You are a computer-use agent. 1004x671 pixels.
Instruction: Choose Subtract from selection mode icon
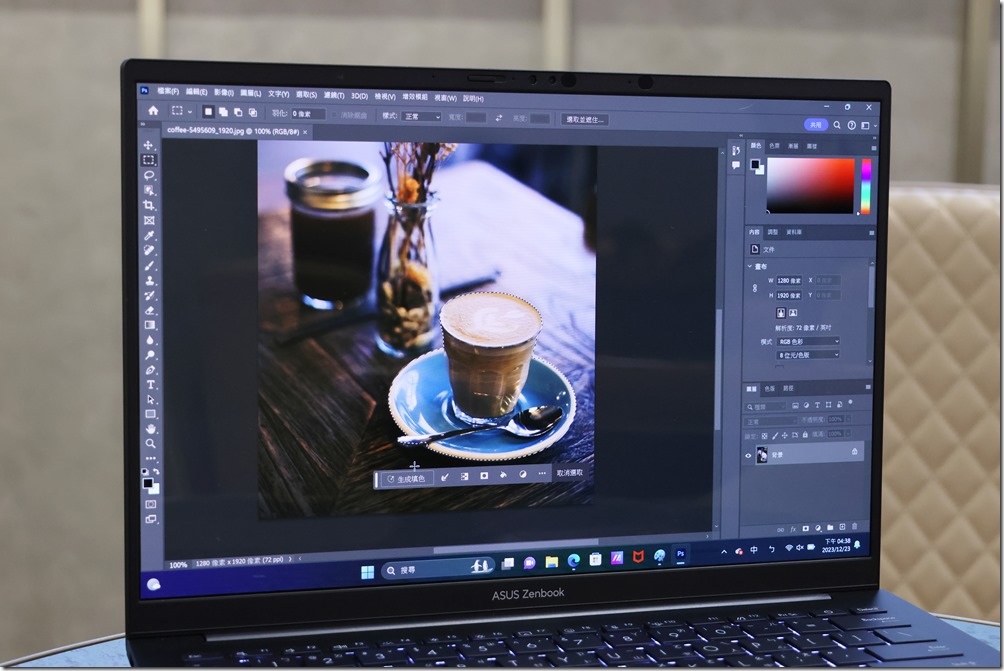tap(238, 113)
